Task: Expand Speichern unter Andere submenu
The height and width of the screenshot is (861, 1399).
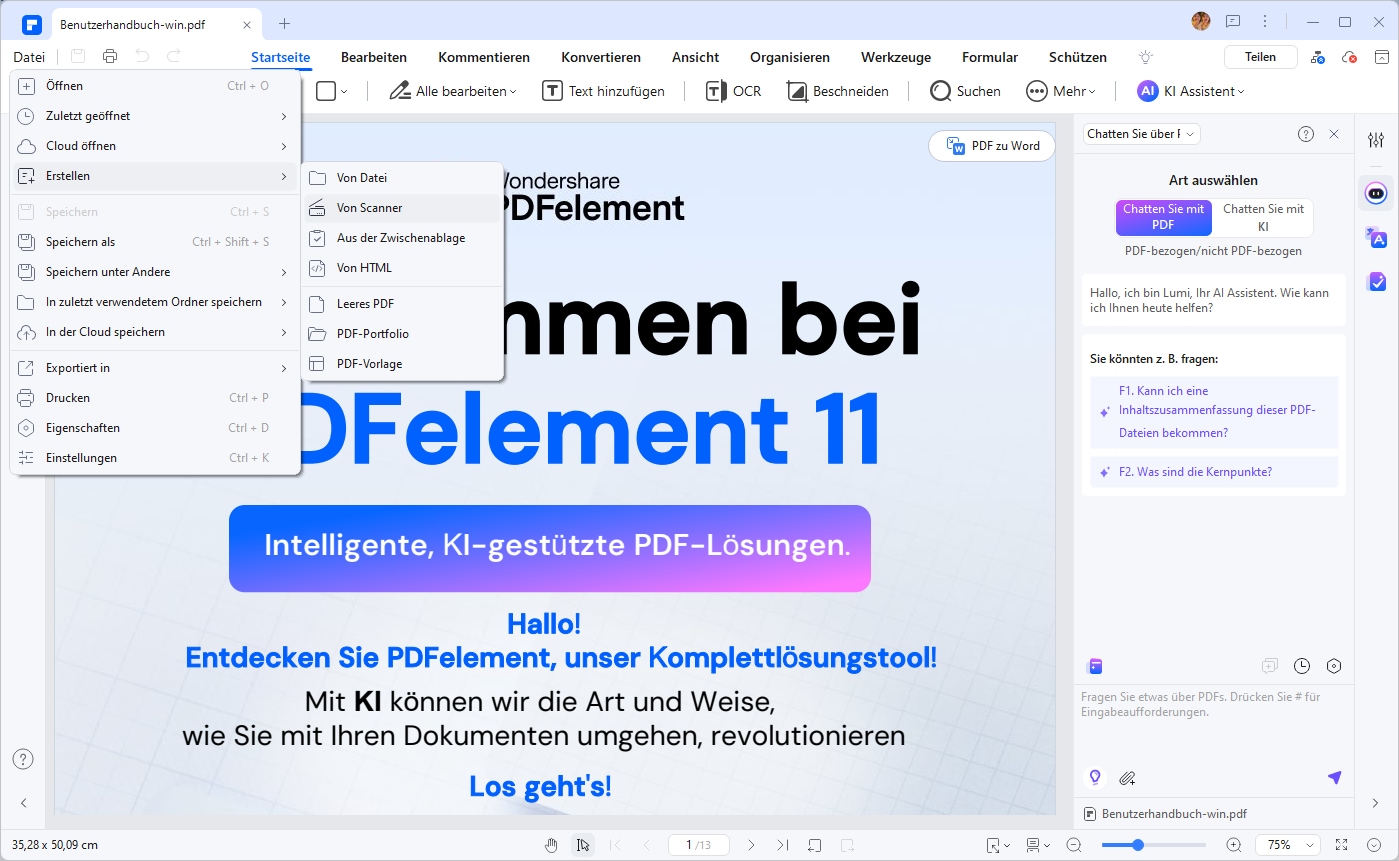Action: coord(154,272)
